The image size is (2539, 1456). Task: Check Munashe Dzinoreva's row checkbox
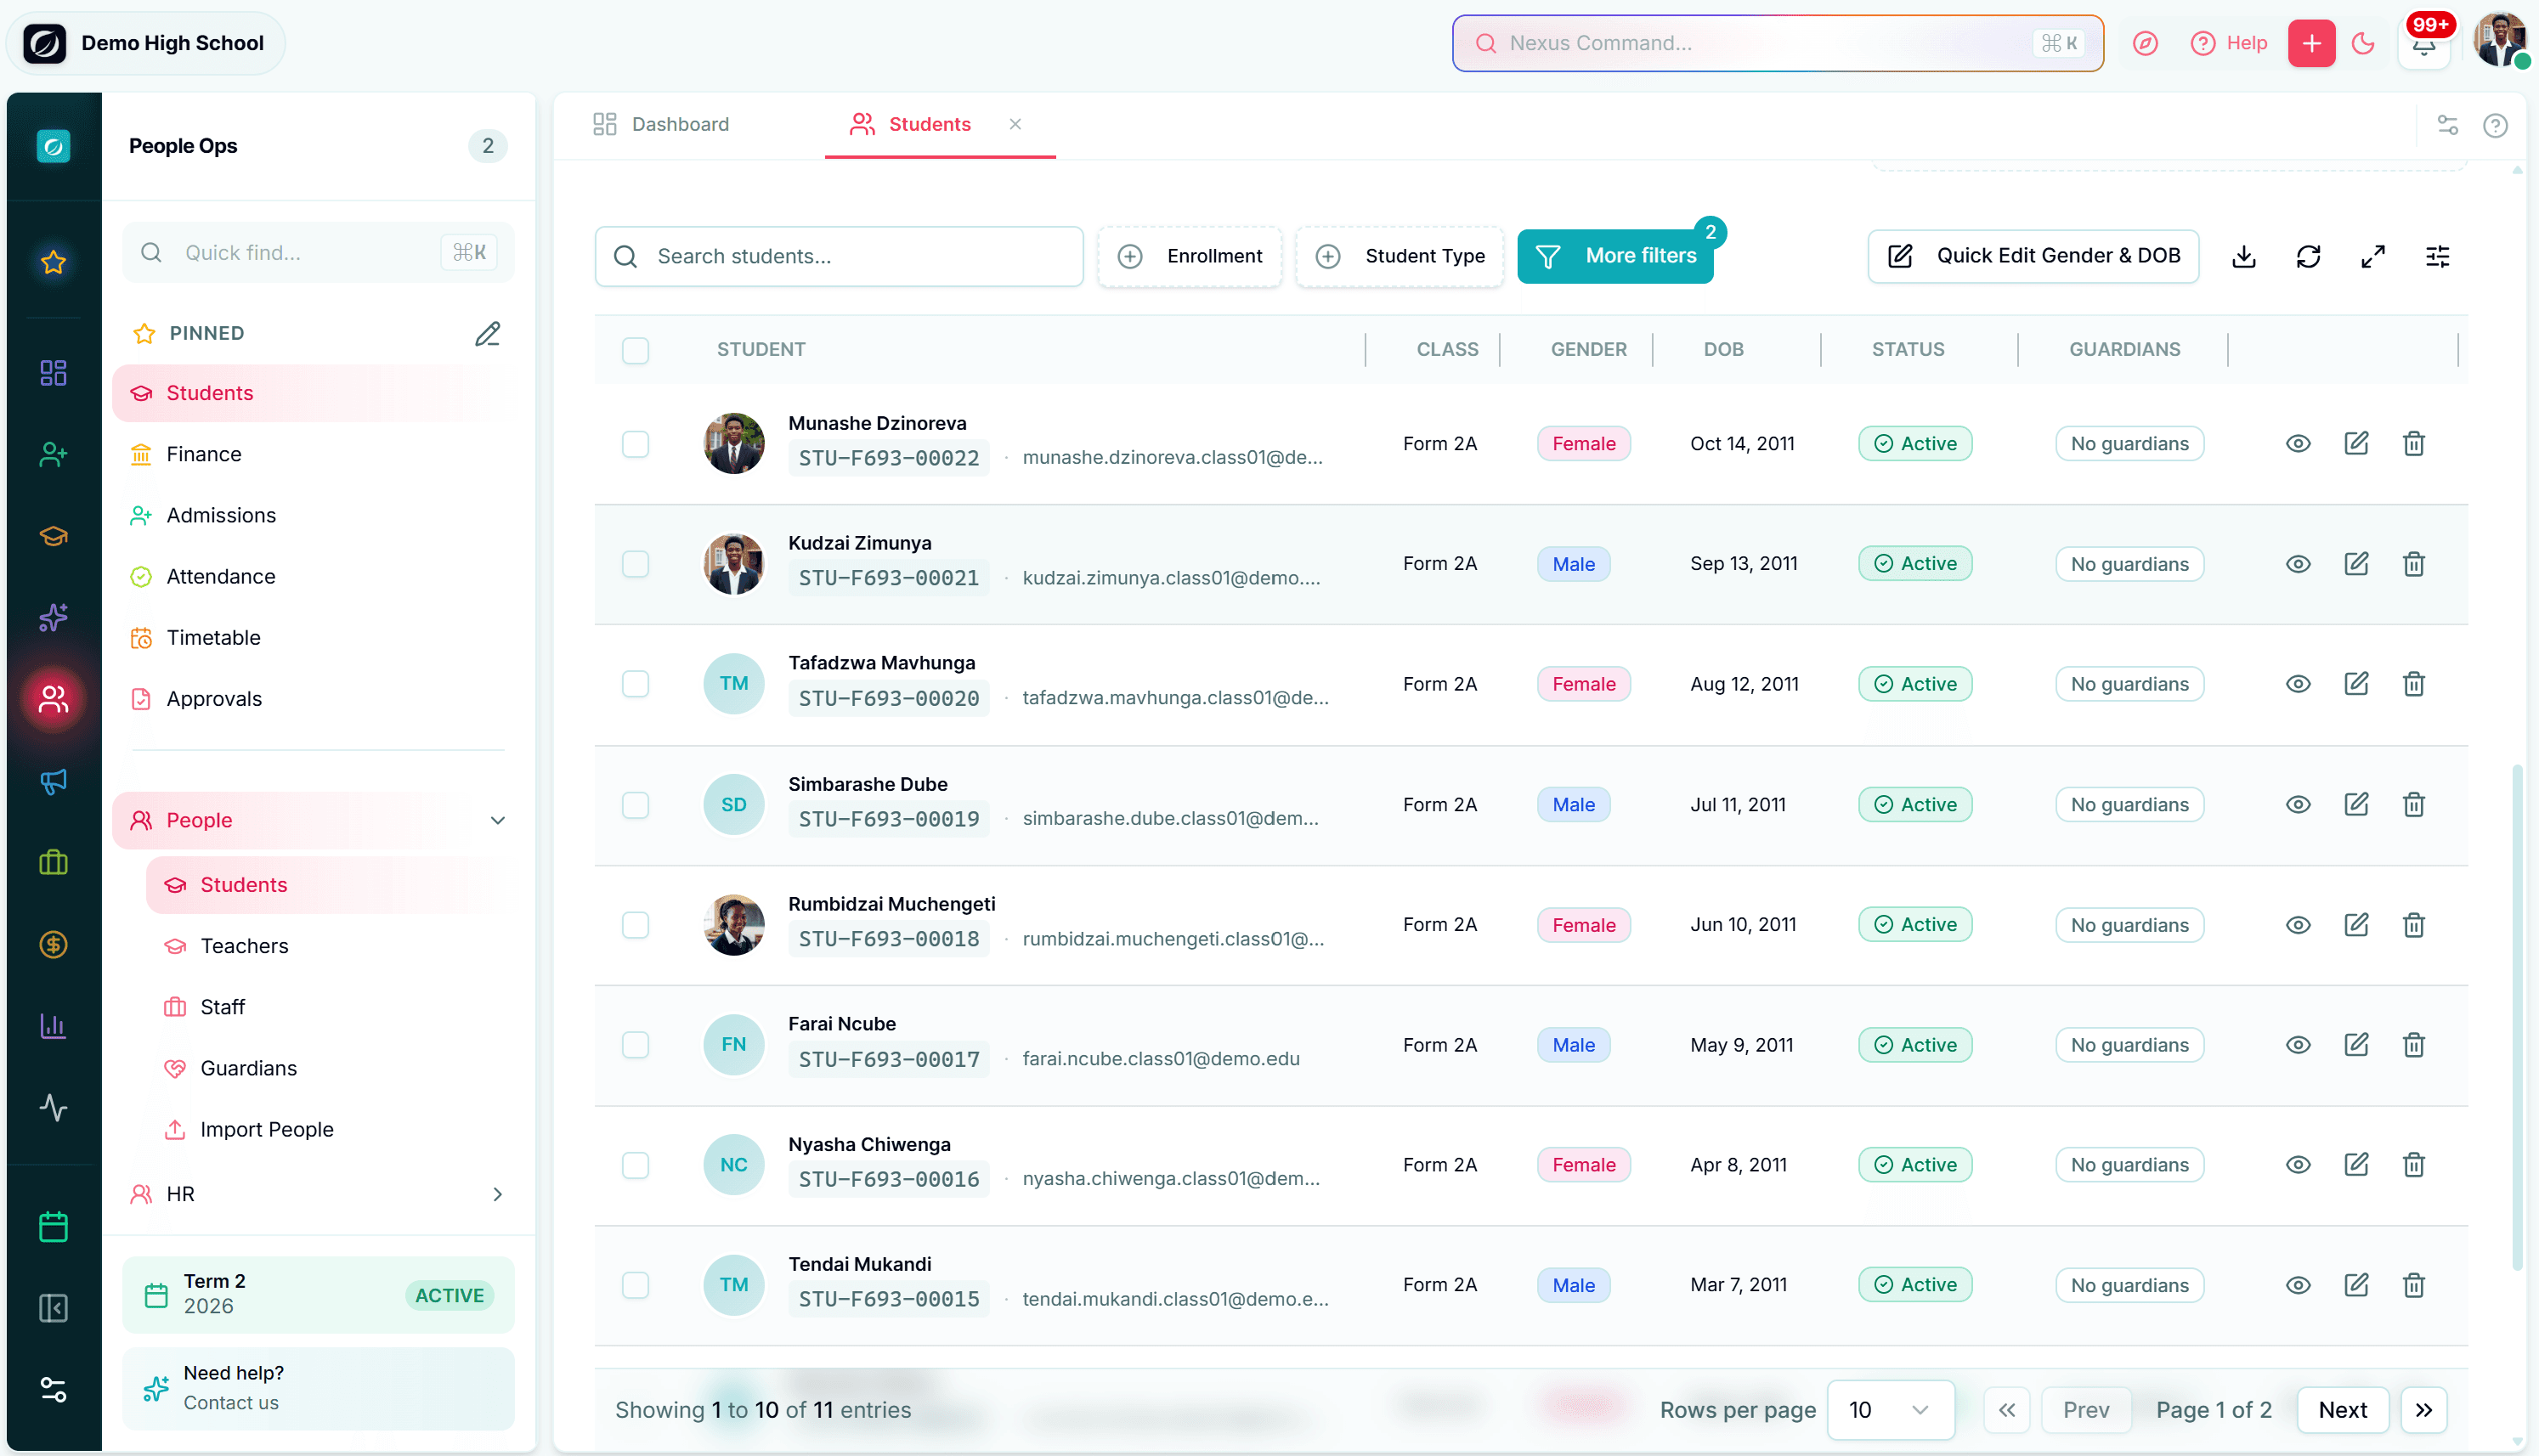(x=635, y=443)
